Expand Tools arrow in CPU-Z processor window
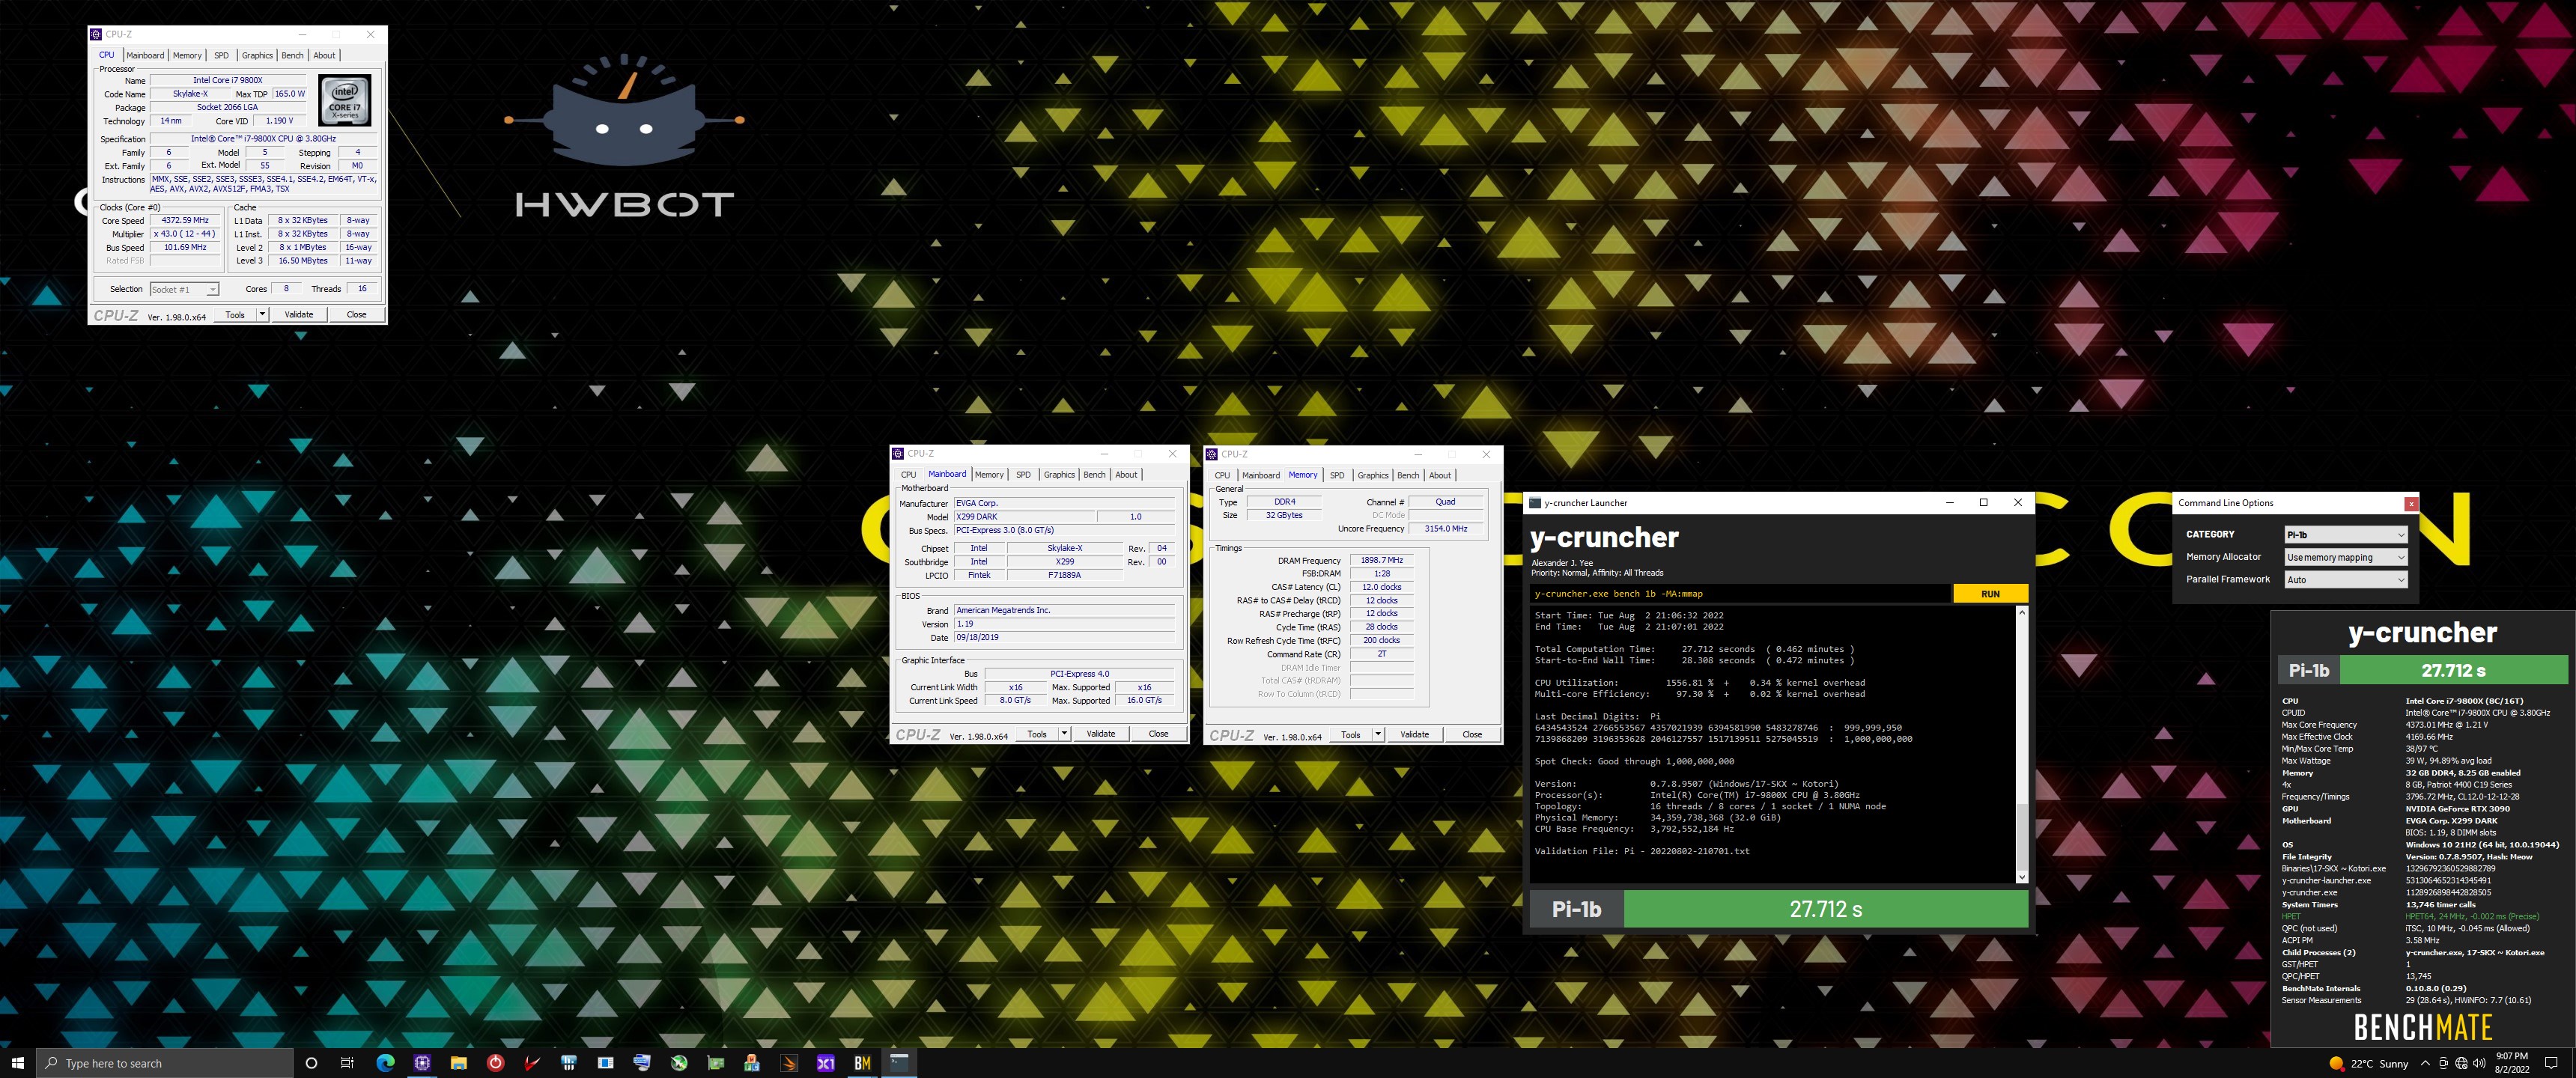2576x1078 pixels. [x=262, y=314]
